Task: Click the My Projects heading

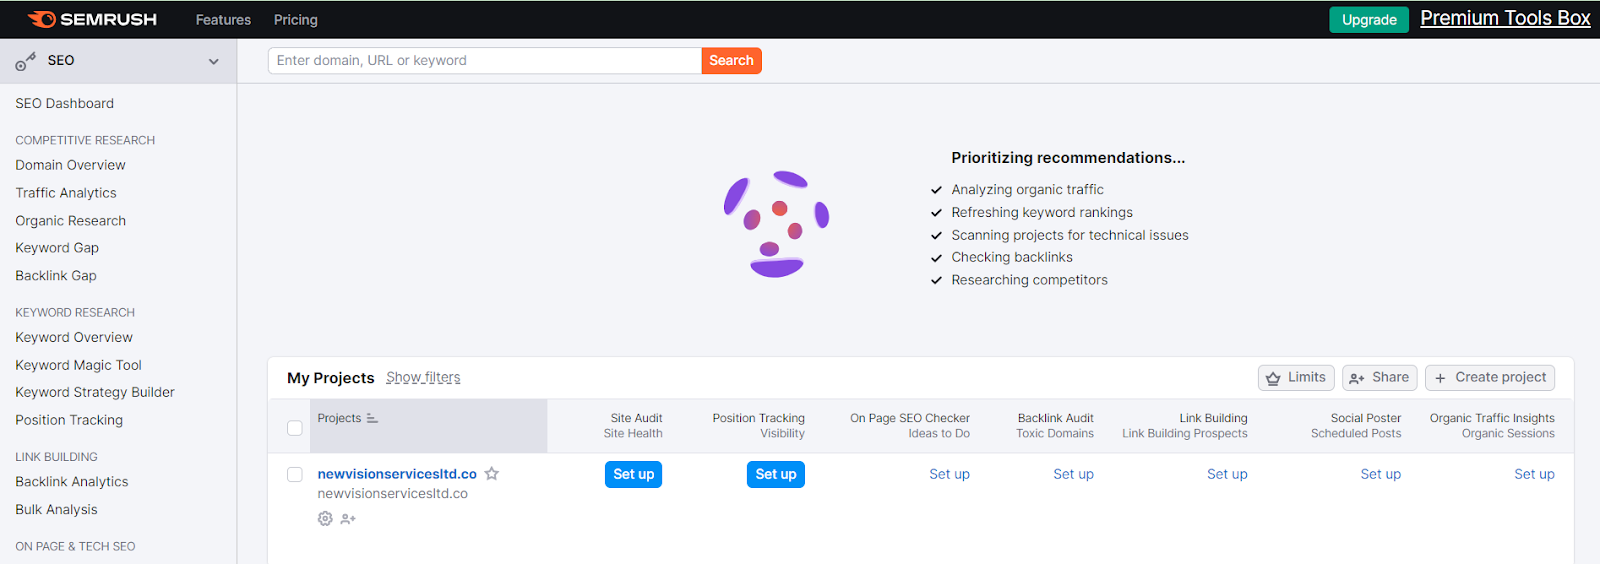Action: click(x=330, y=378)
